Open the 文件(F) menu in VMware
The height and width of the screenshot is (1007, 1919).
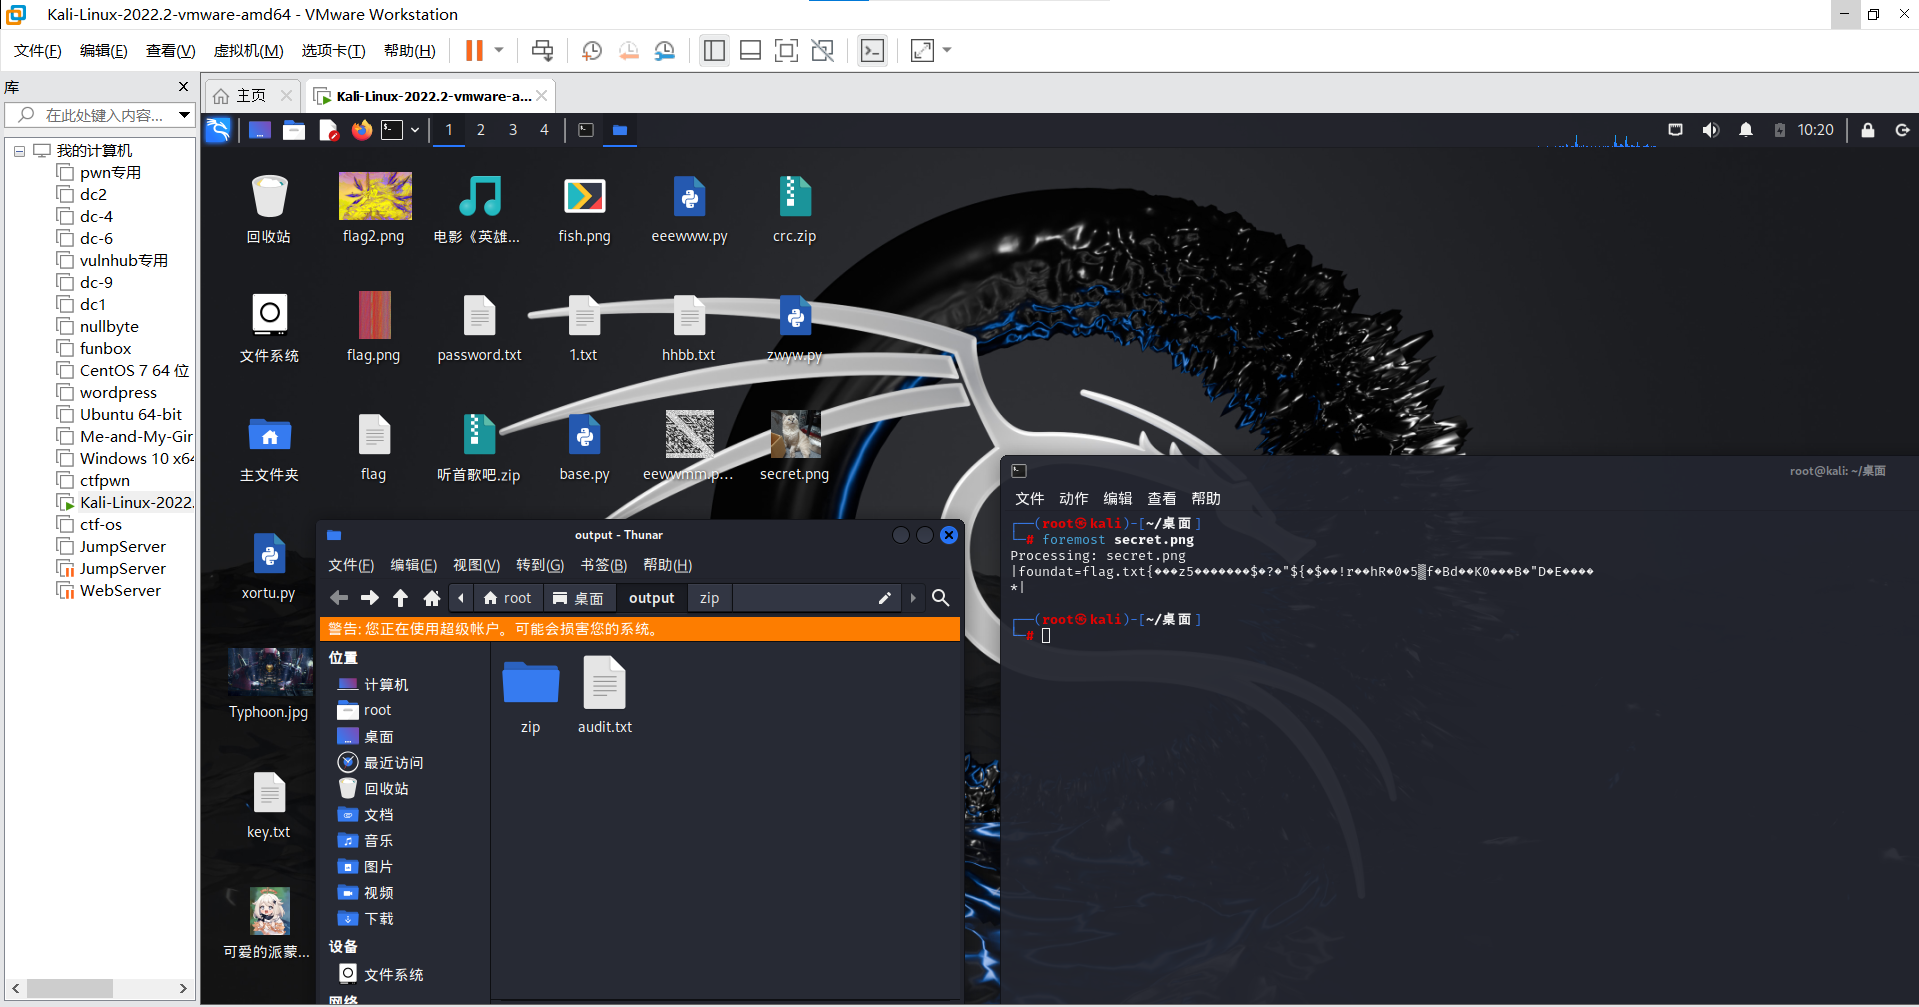point(38,51)
